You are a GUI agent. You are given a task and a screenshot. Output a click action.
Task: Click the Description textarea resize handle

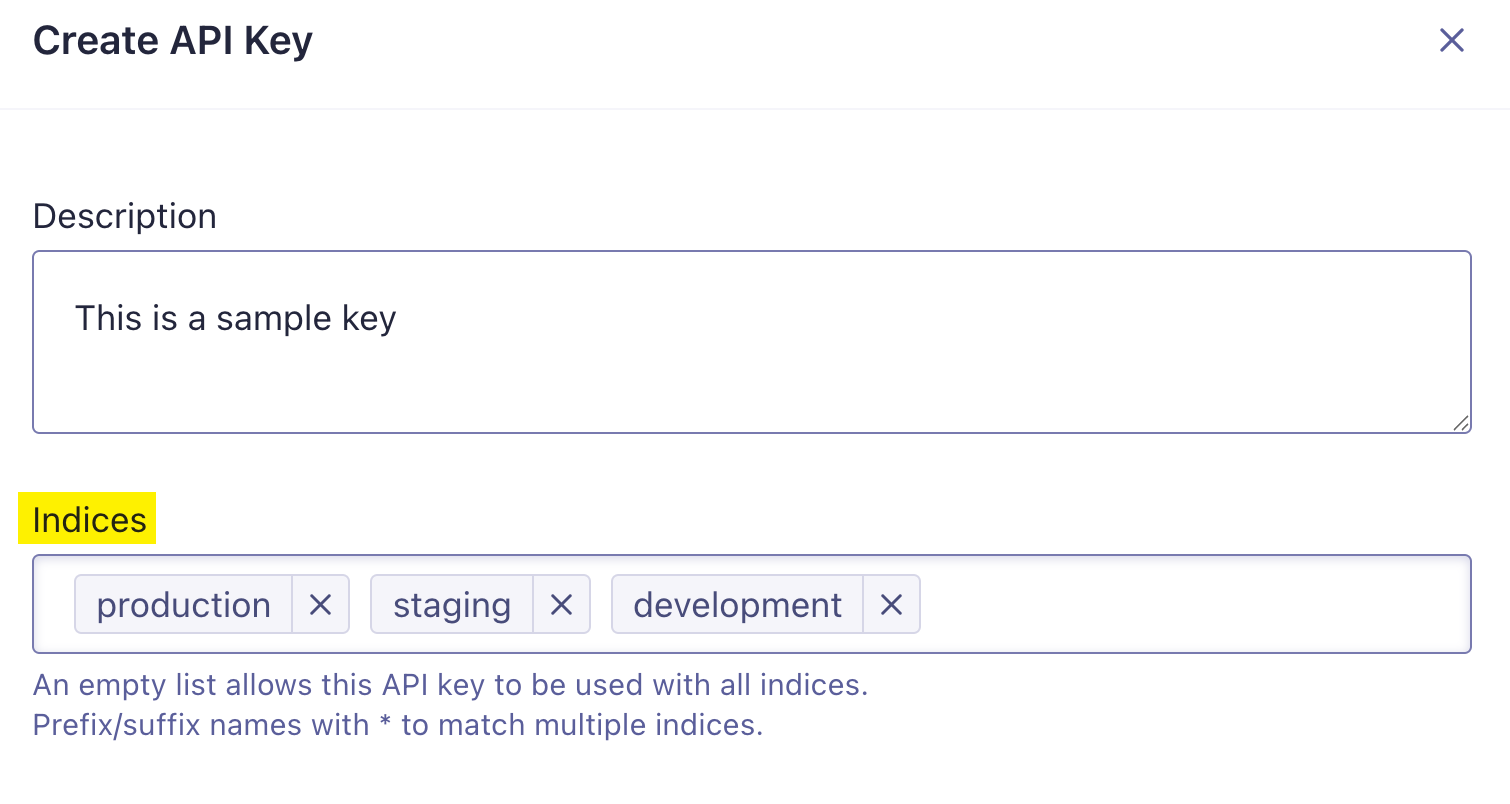coord(1461,423)
